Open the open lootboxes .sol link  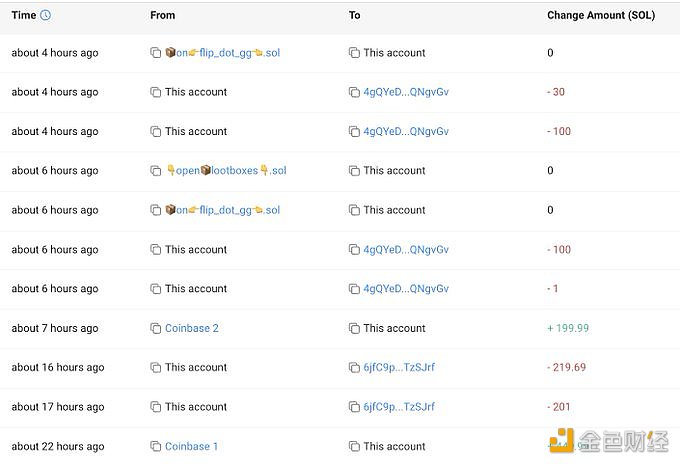pos(226,170)
